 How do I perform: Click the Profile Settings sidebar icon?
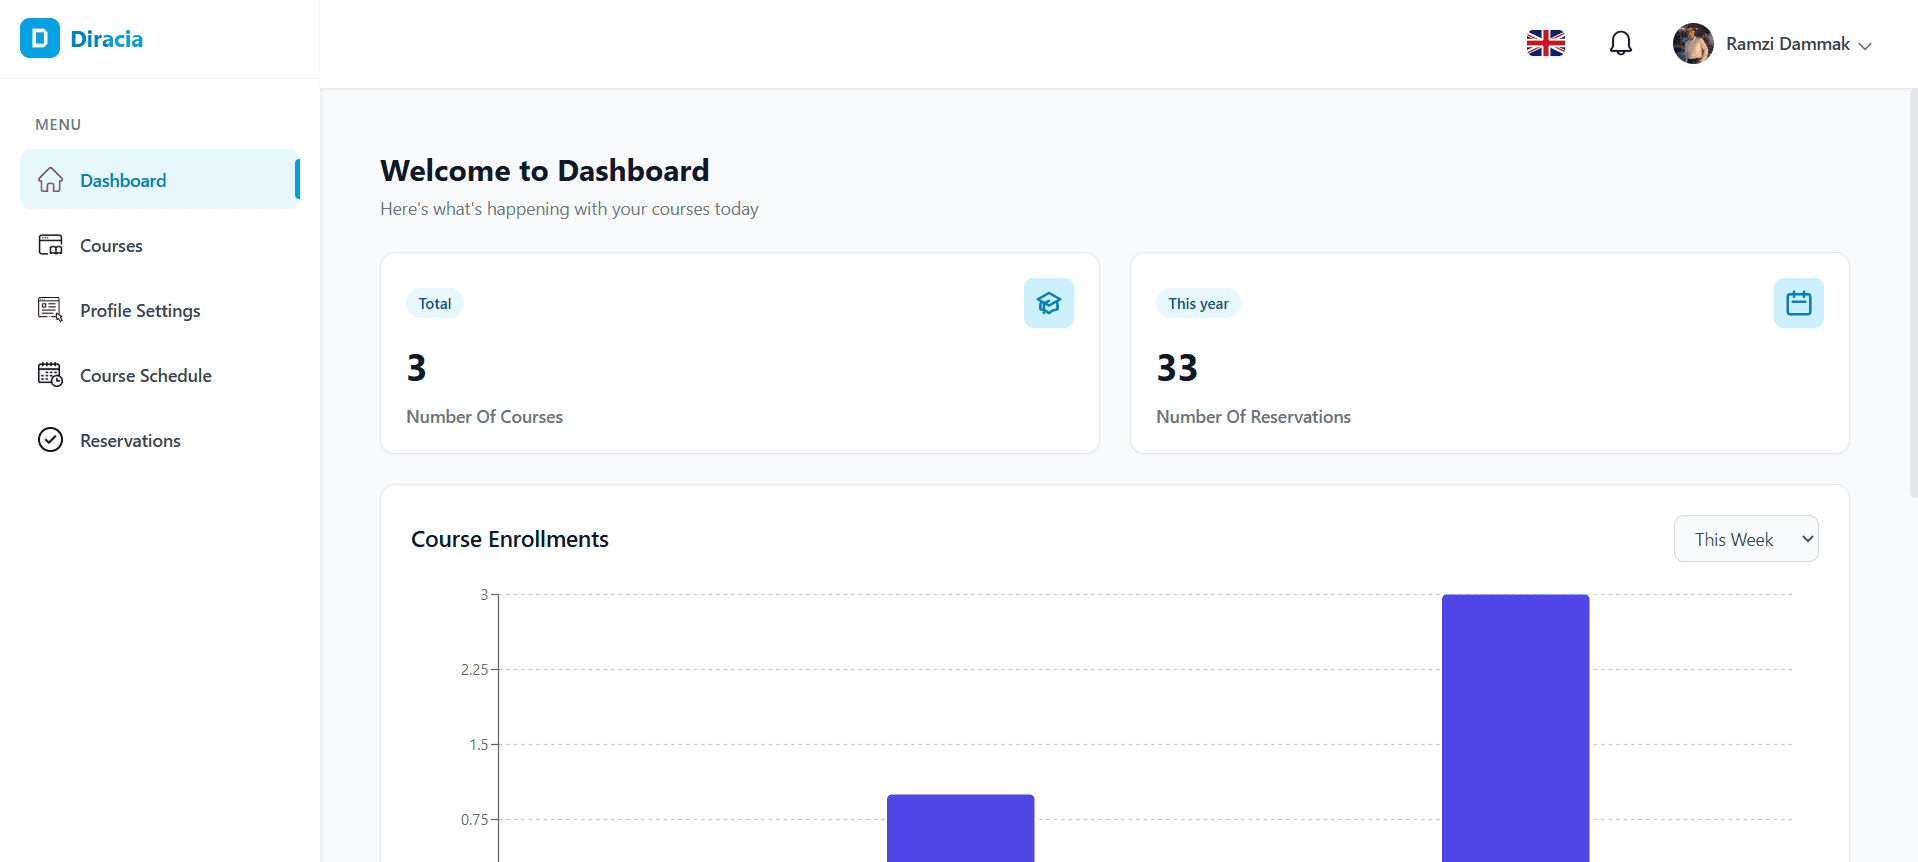coord(50,310)
